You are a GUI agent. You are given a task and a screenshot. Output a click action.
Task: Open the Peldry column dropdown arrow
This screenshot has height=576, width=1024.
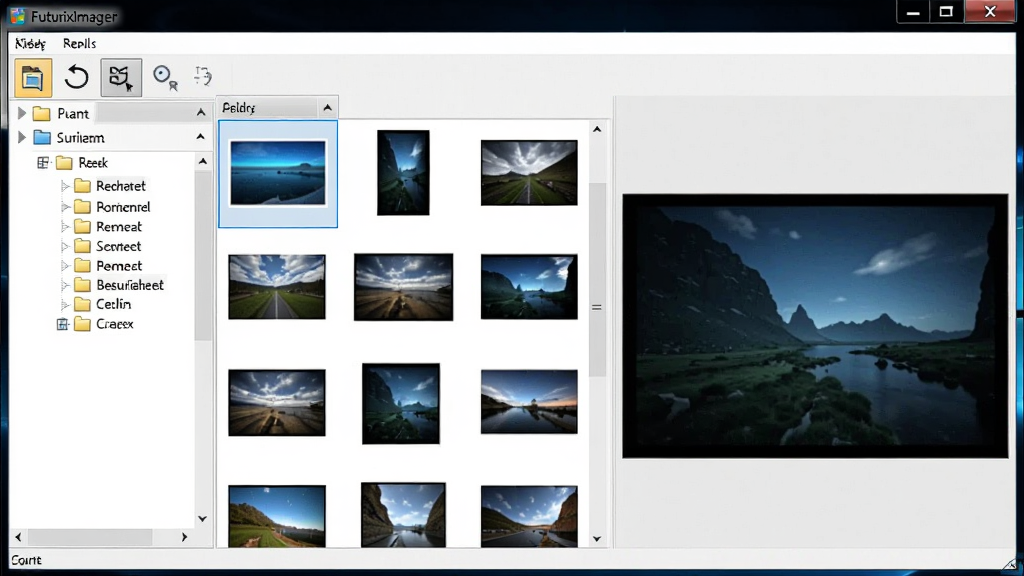(x=327, y=107)
